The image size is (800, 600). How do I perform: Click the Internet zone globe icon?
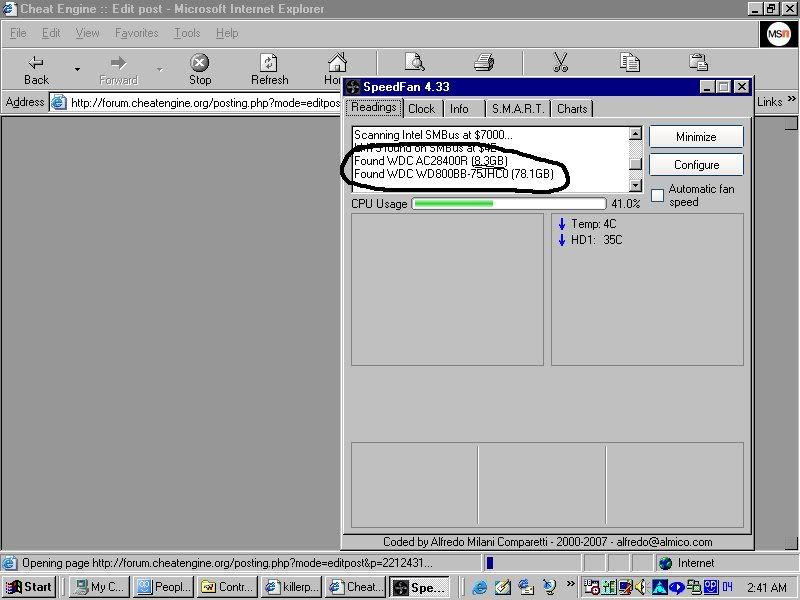pyautogui.click(x=665, y=563)
